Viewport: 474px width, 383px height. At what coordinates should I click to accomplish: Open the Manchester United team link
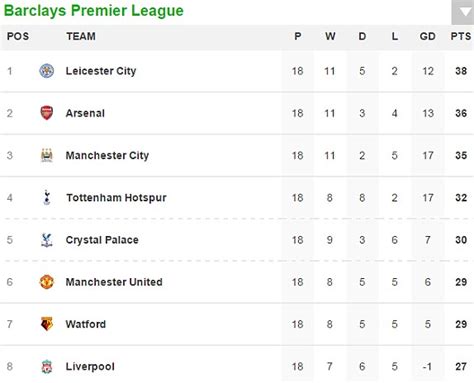[114, 282]
